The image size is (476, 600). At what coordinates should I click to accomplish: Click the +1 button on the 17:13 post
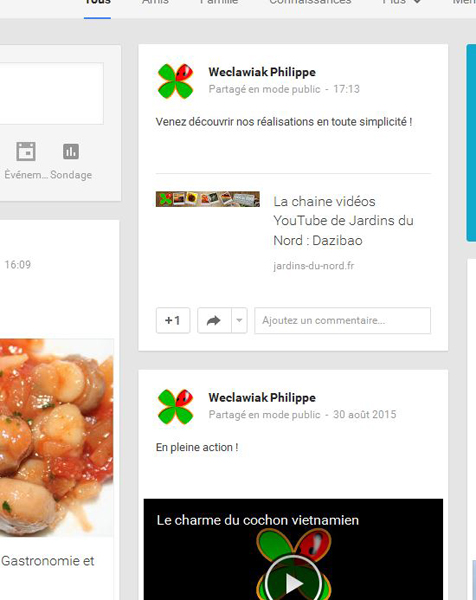coord(173,320)
